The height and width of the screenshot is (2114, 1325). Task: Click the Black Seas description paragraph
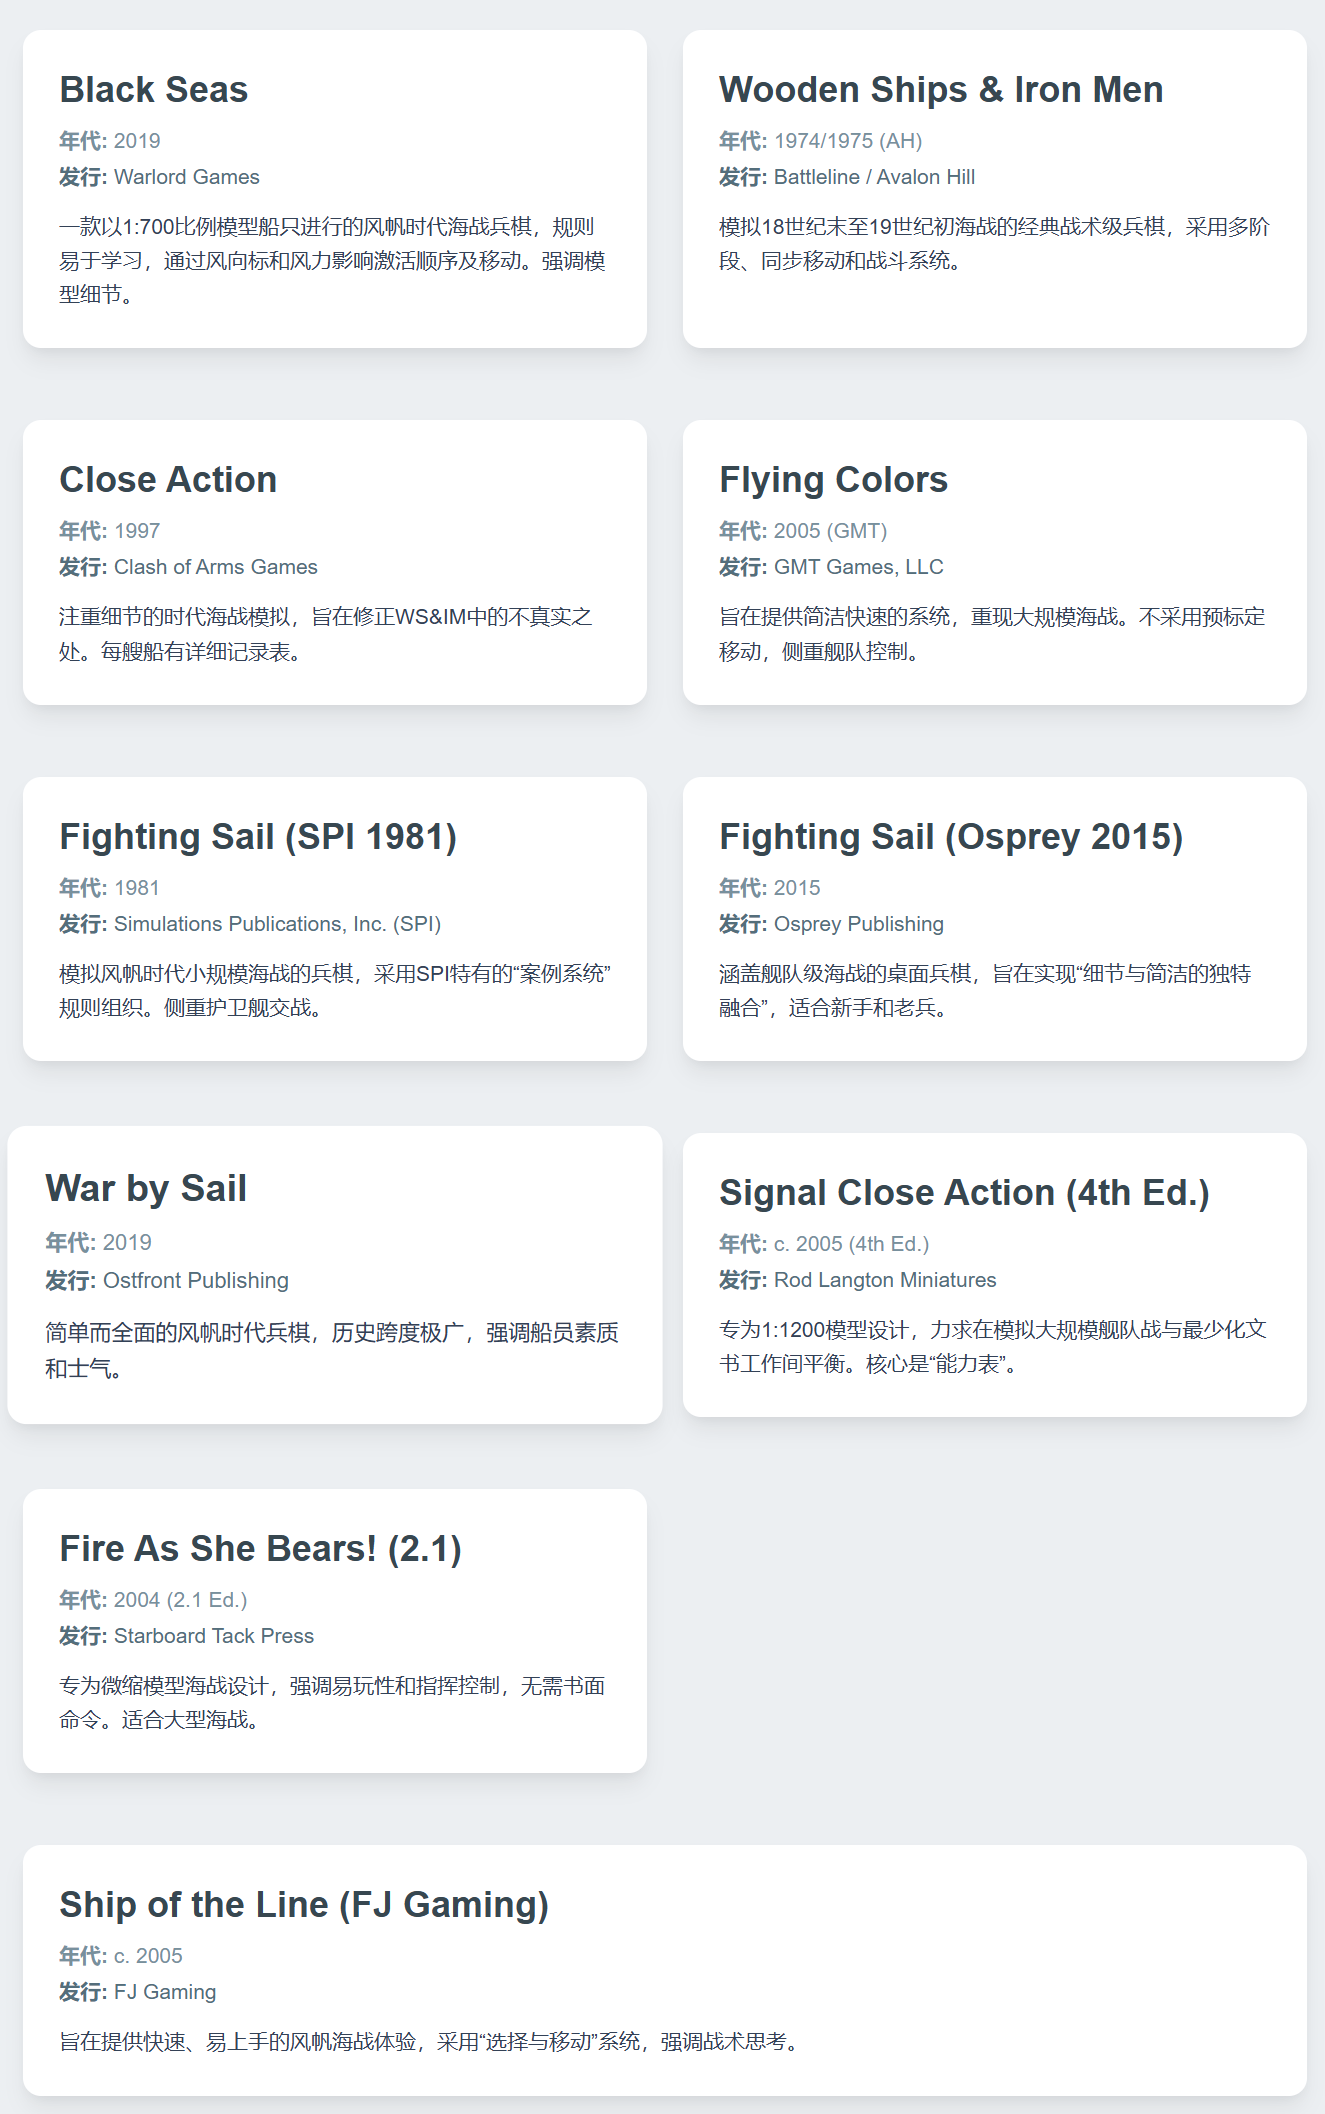point(333,261)
